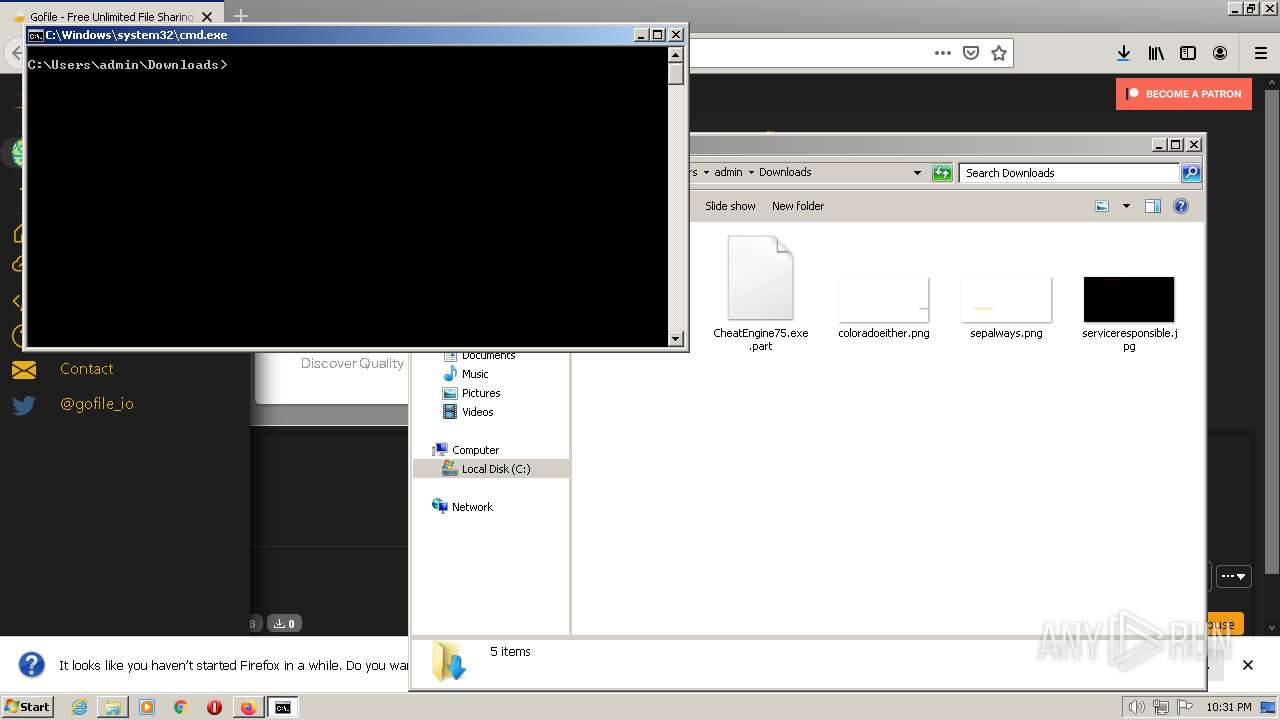Expand Explorer address history dropdown
Screen dimensions: 1280x720
(917, 173)
